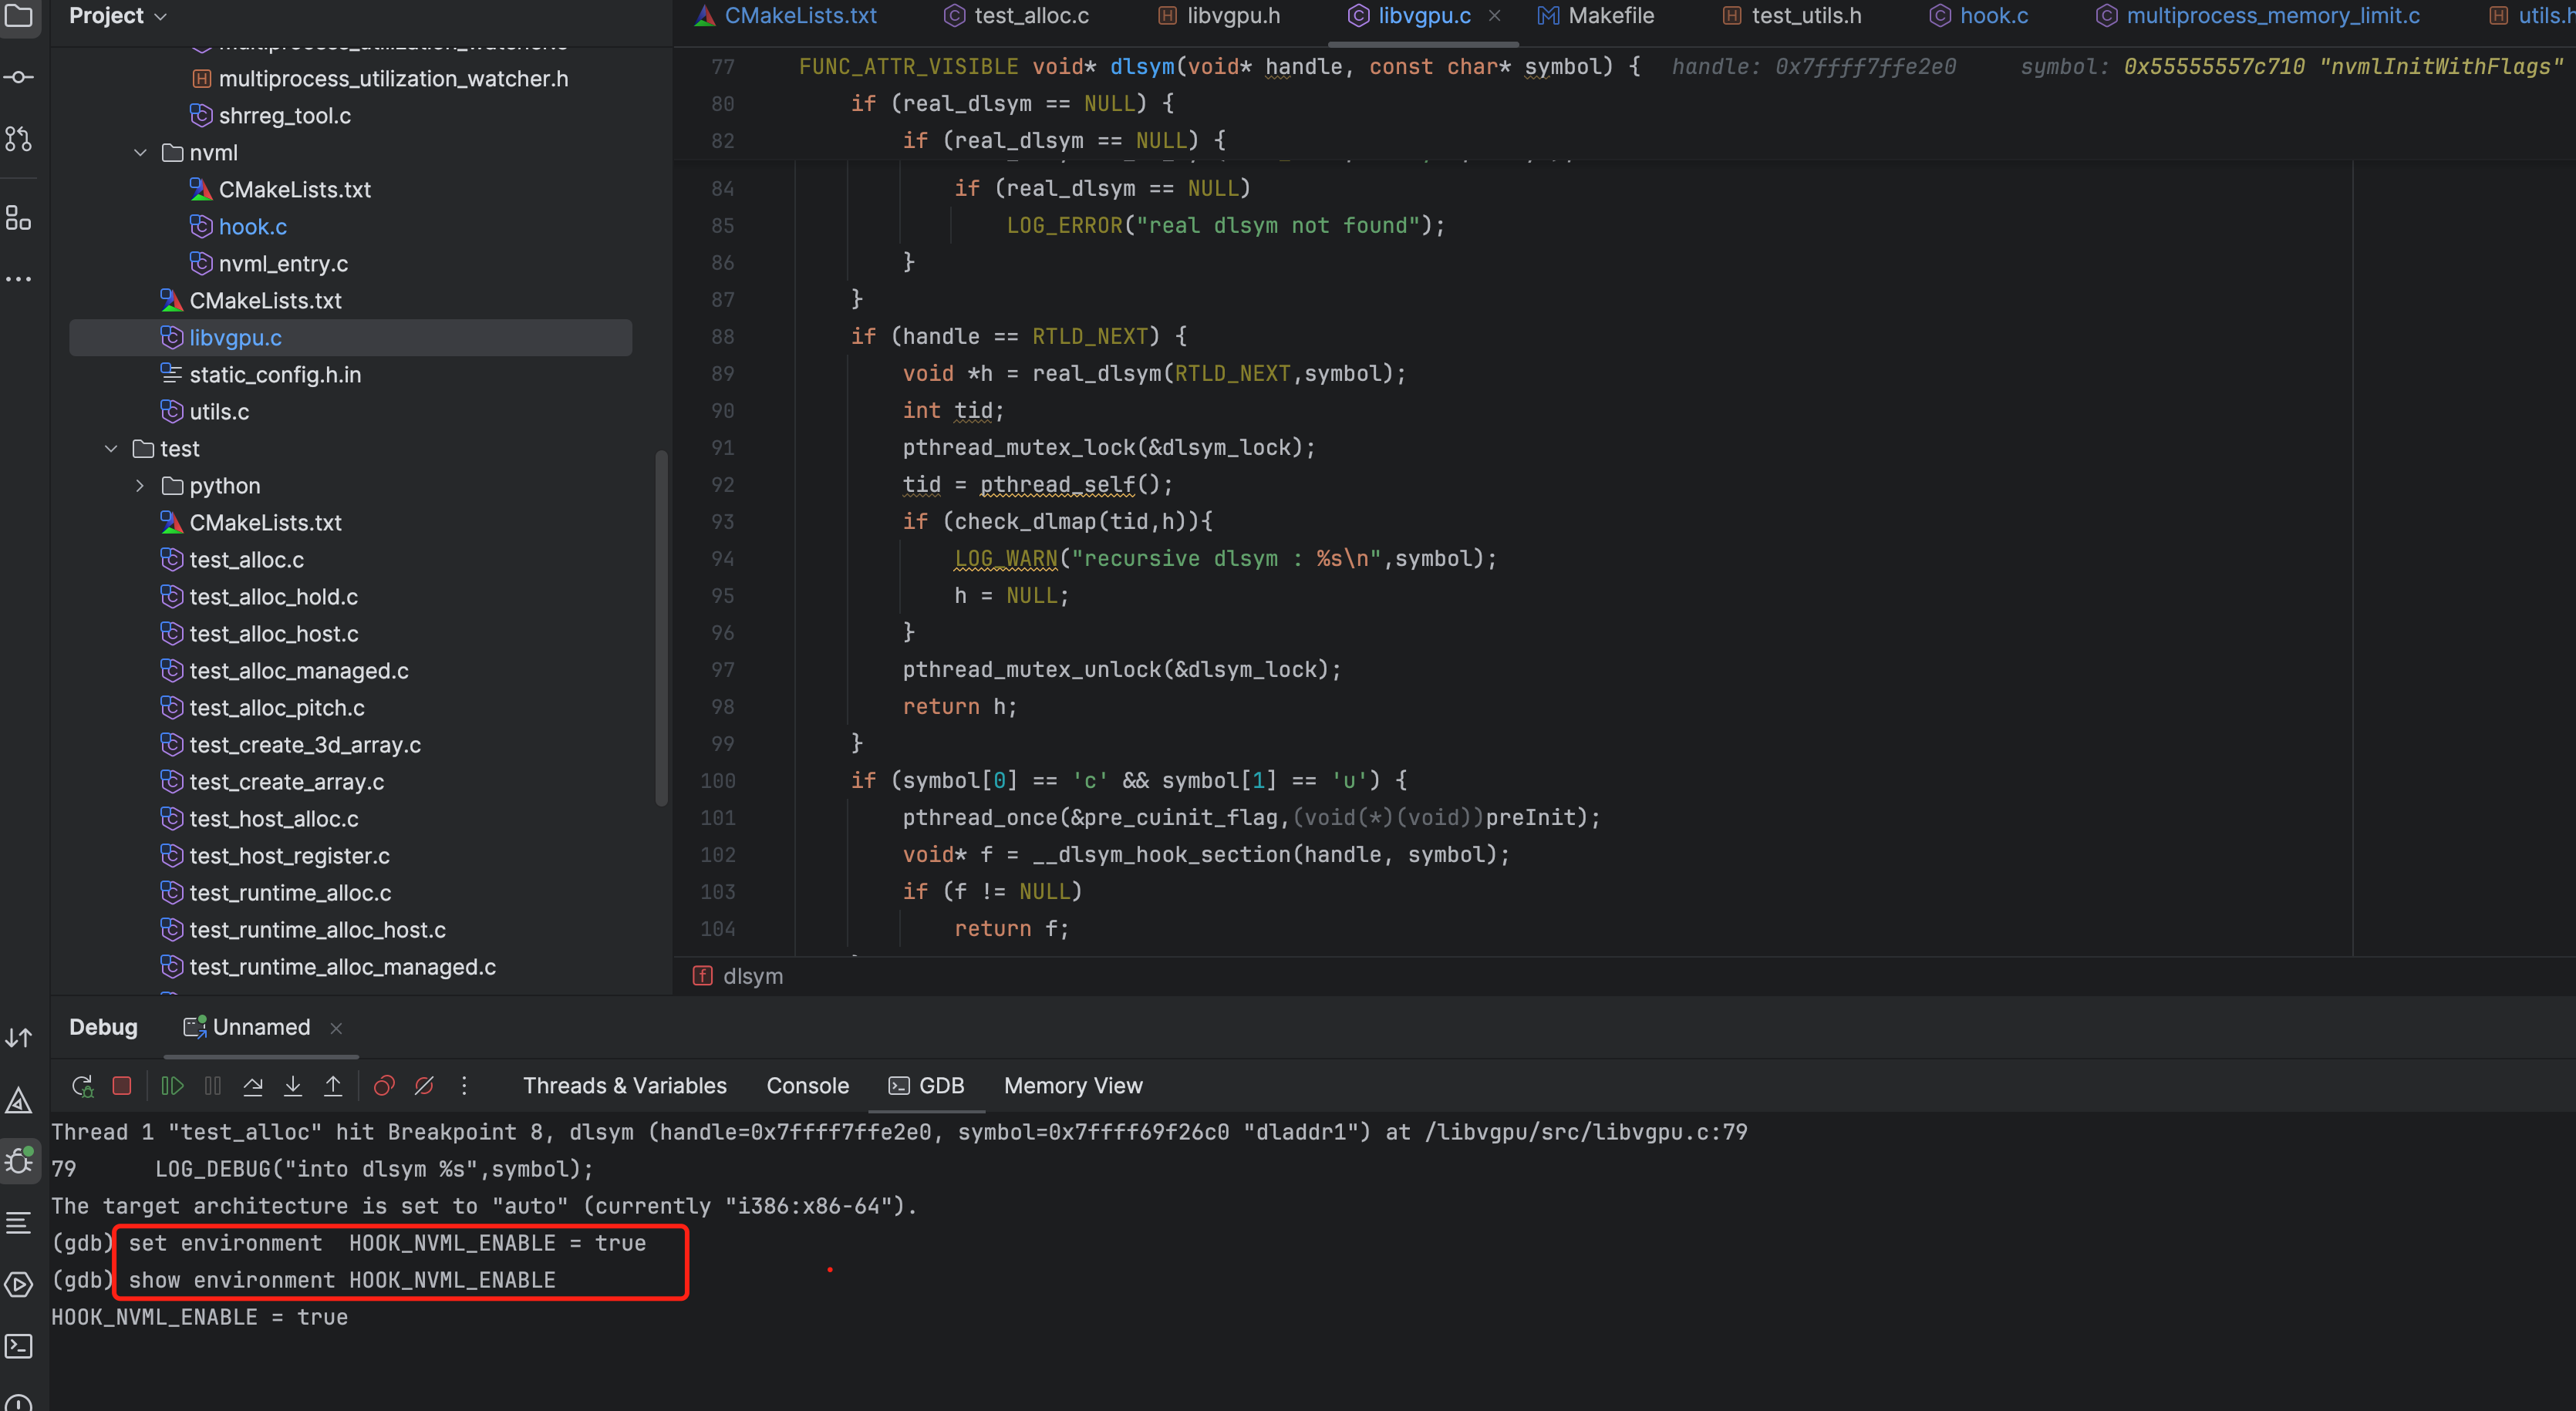Screen dimensions: 2576x1411
Task: Collapse the nvml folder
Action: [140, 153]
